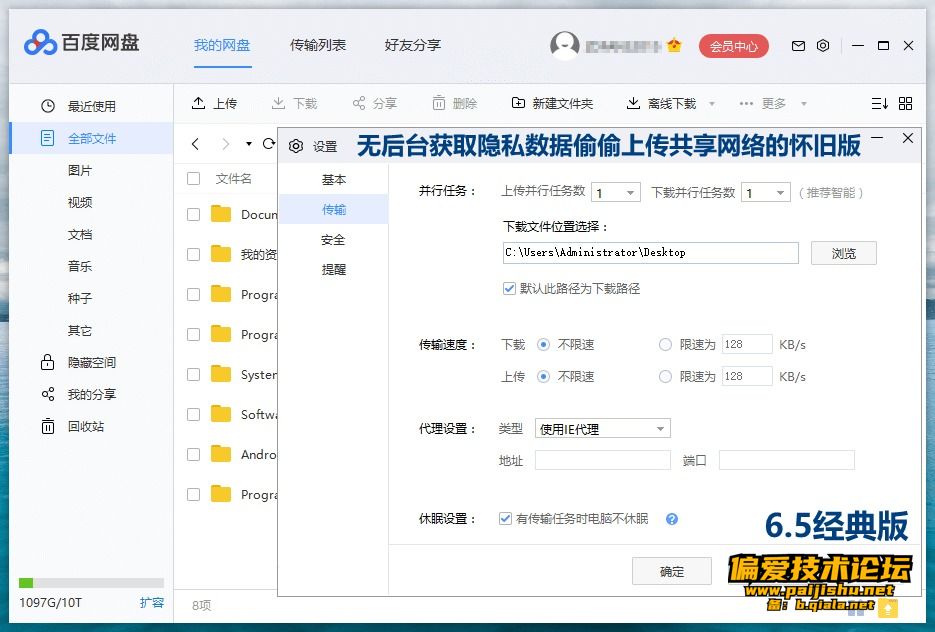Go back with the left arrow

pyautogui.click(x=195, y=144)
